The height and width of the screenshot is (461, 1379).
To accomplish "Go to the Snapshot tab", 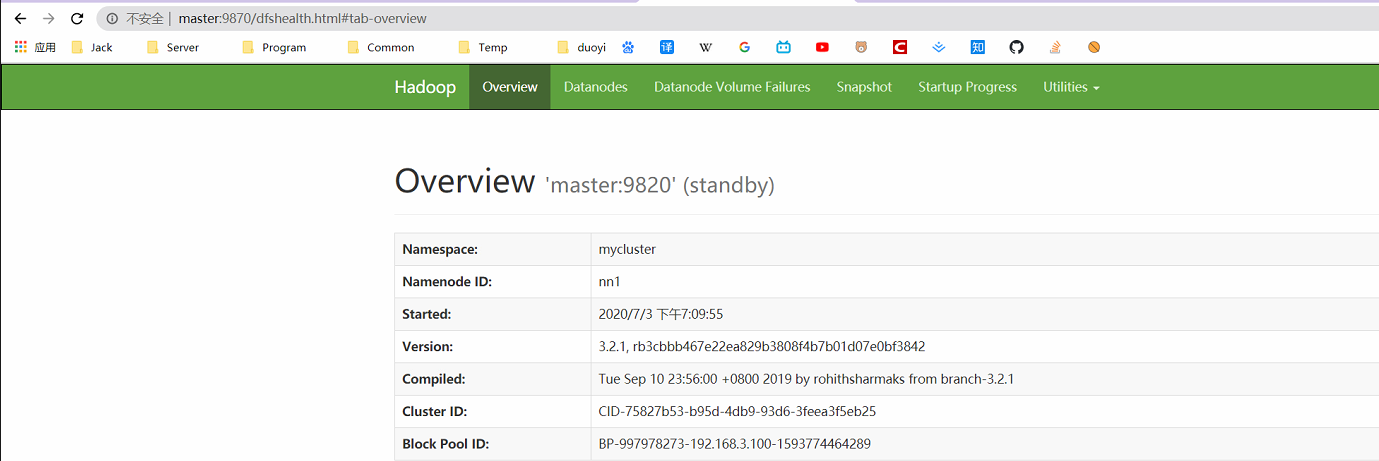I will click(x=864, y=87).
